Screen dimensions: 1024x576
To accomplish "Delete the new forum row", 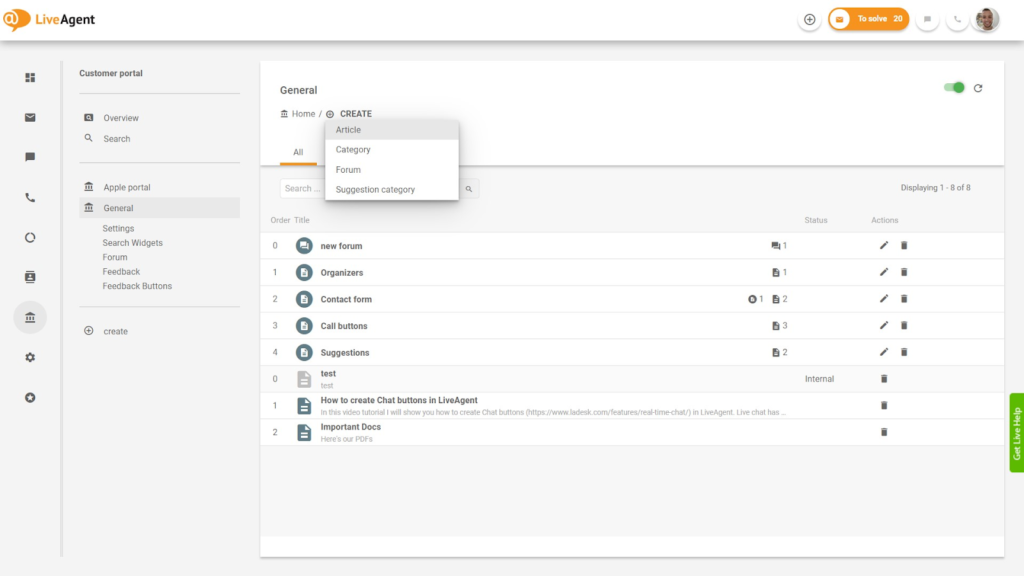I will pos(904,246).
